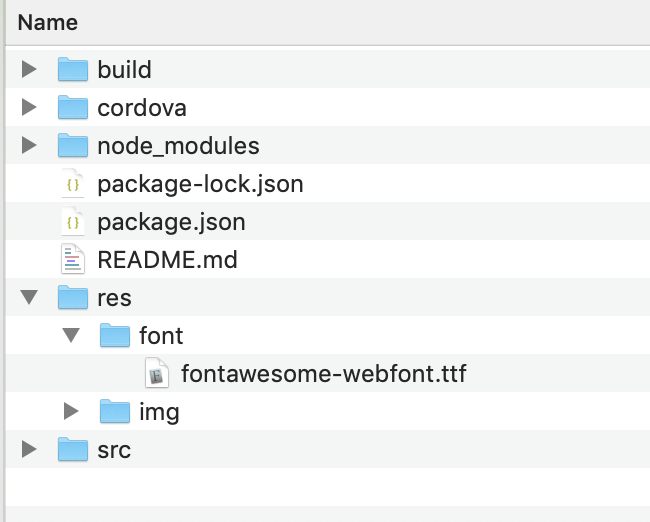Select the fontawesome-webfont.ttf file name
650x522 pixels.
tap(324, 374)
